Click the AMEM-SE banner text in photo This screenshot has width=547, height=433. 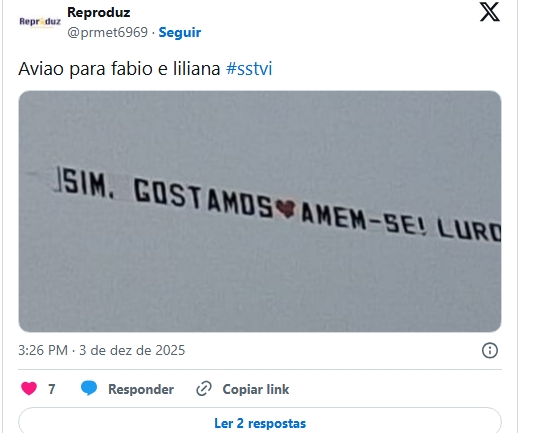click(x=364, y=222)
